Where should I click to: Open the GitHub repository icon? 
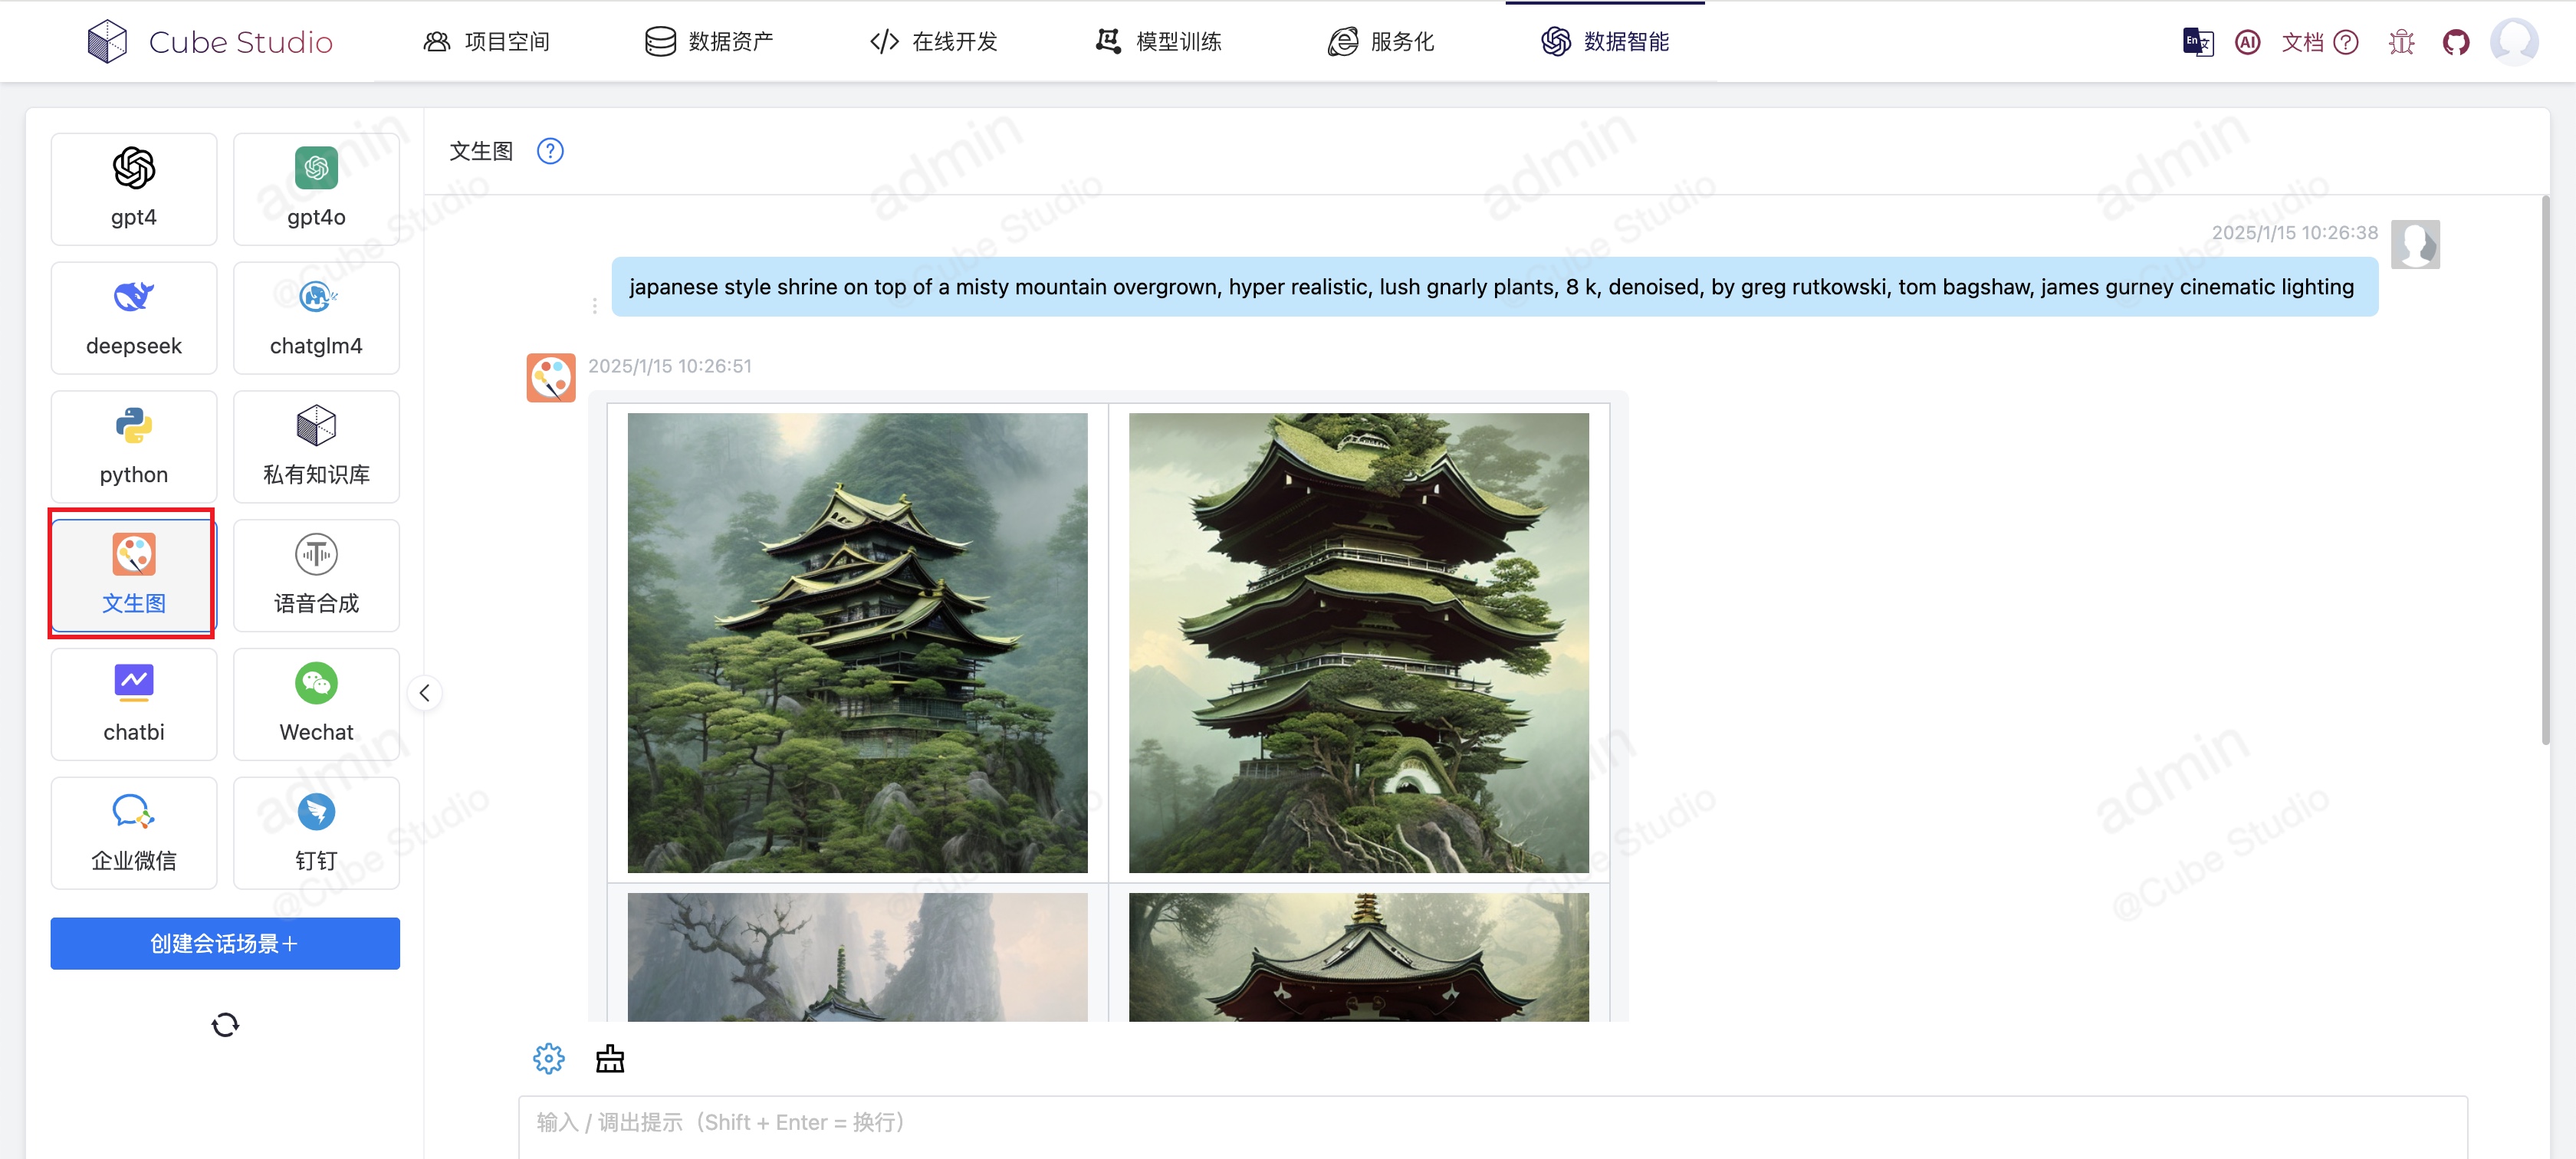(x=2456, y=42)
